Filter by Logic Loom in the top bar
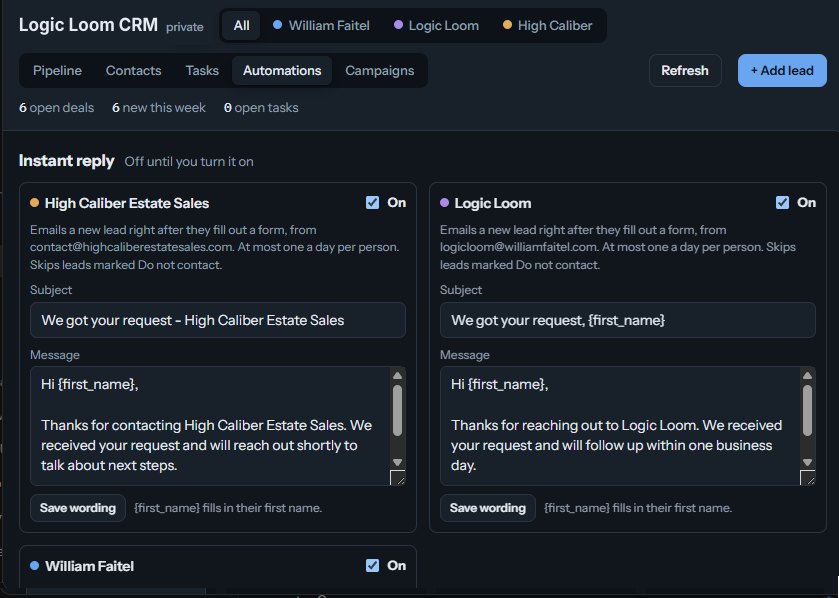 (x=436, y=25)
